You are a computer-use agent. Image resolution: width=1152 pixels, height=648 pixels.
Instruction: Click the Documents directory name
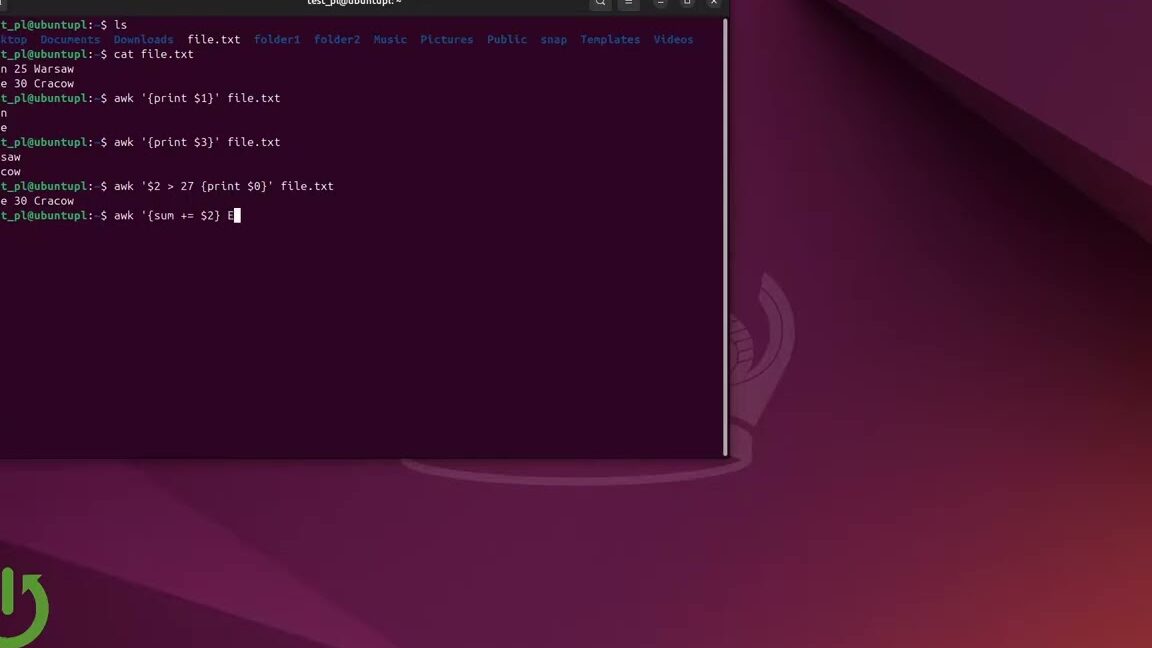70,40
